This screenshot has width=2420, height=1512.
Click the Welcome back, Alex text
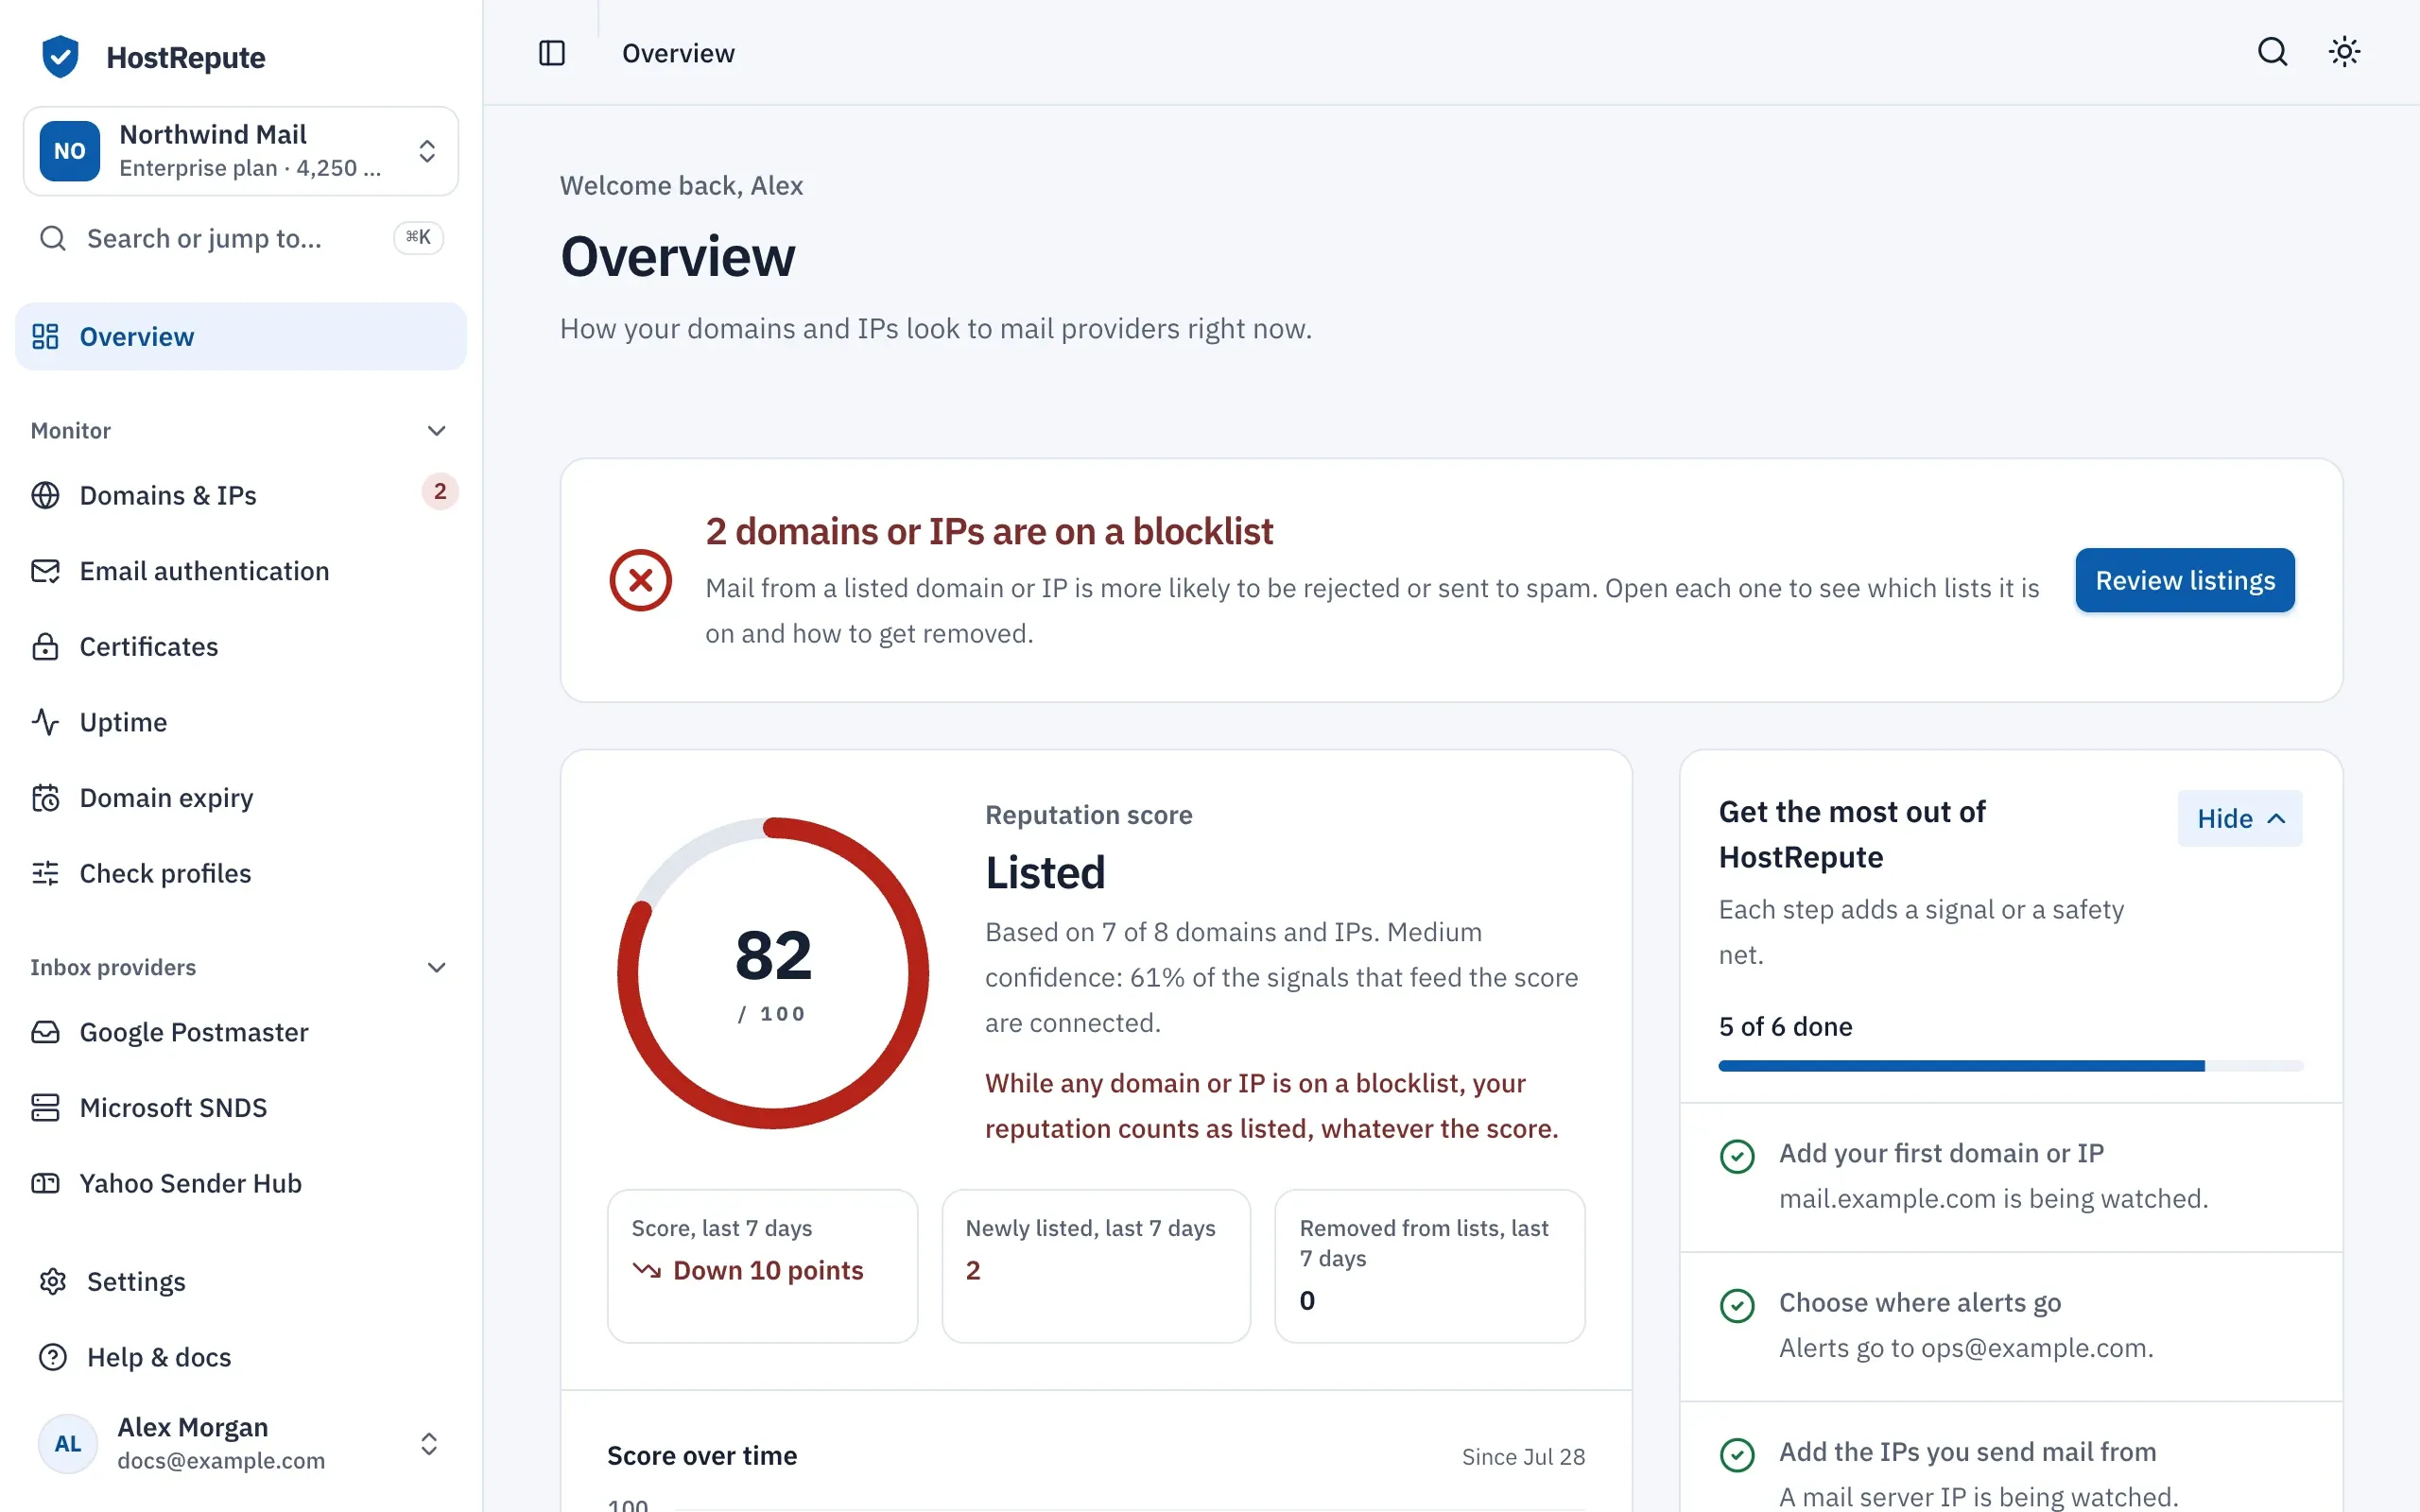tap(681, 186)
